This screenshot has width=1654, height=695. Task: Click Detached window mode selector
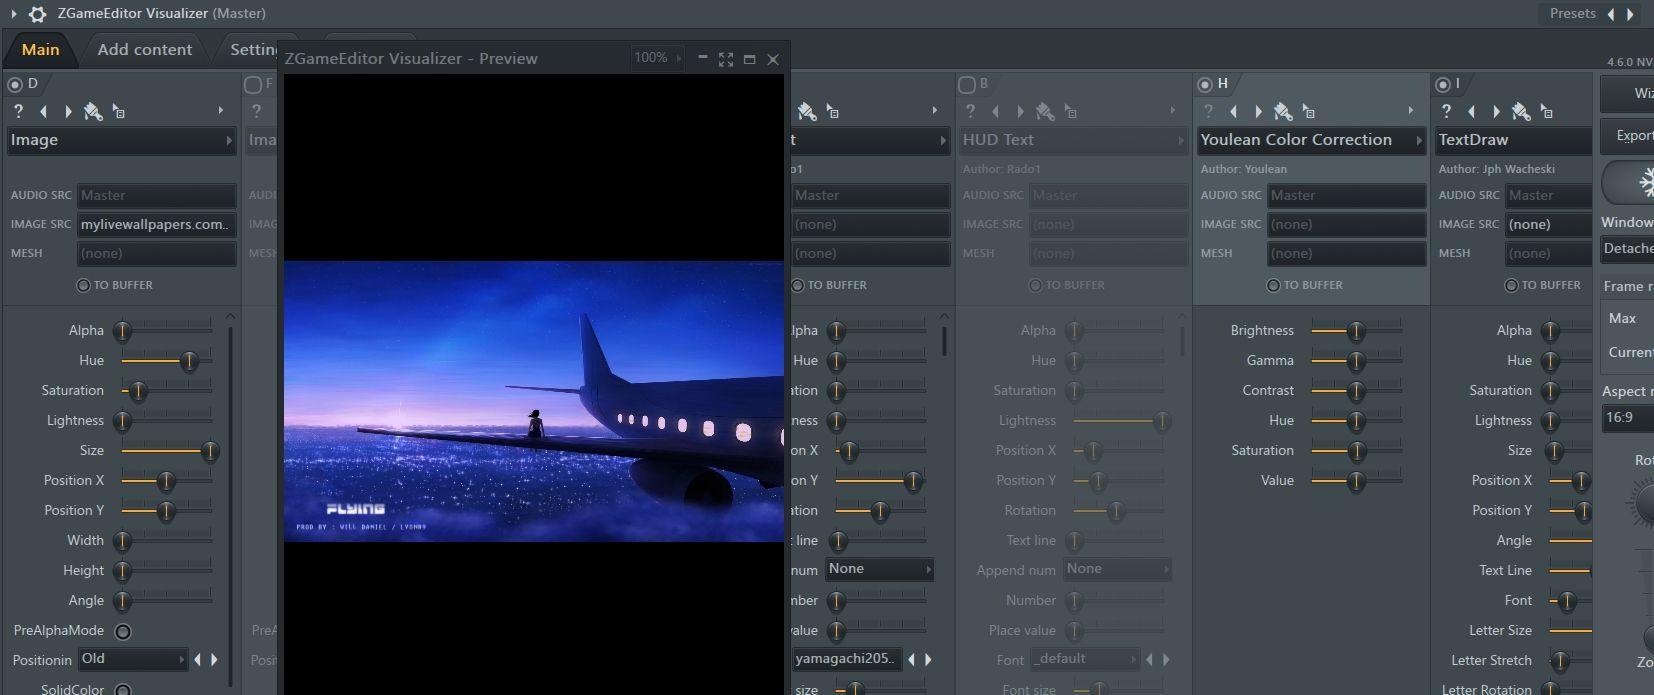1627,248
